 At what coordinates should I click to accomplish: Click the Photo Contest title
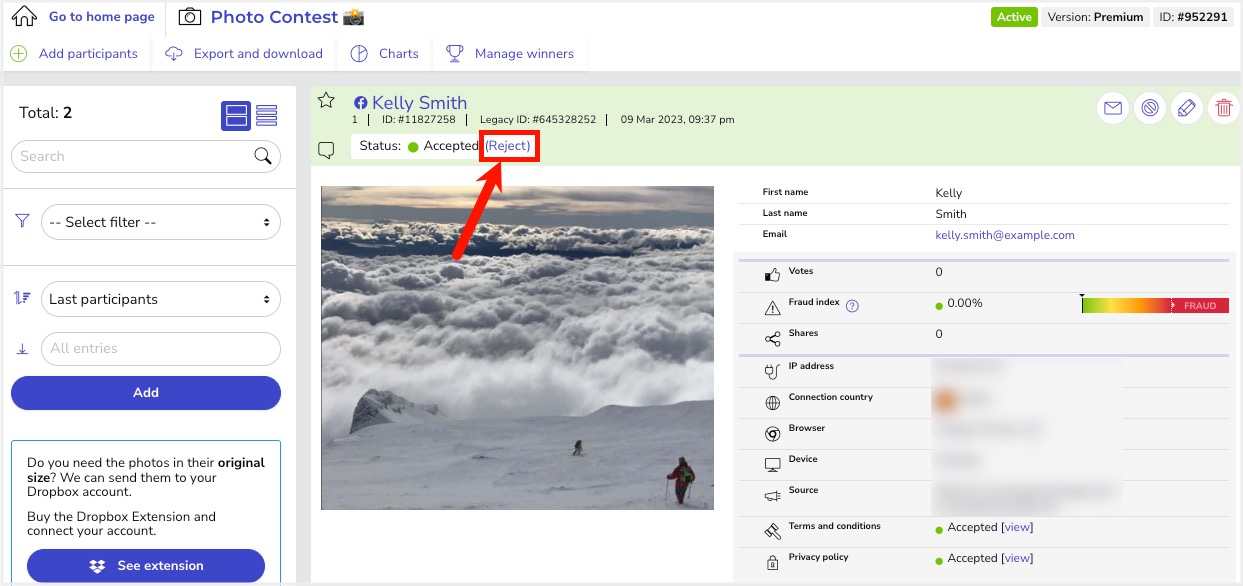point(275,17)
